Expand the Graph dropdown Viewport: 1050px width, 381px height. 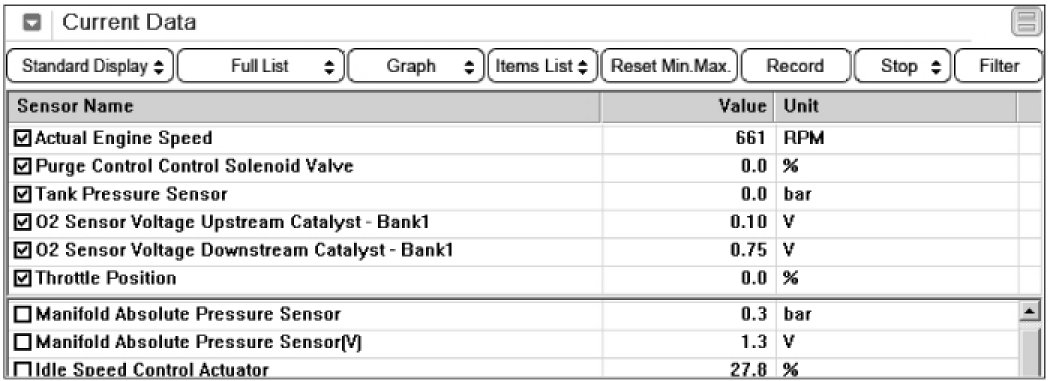coord(415,66)
